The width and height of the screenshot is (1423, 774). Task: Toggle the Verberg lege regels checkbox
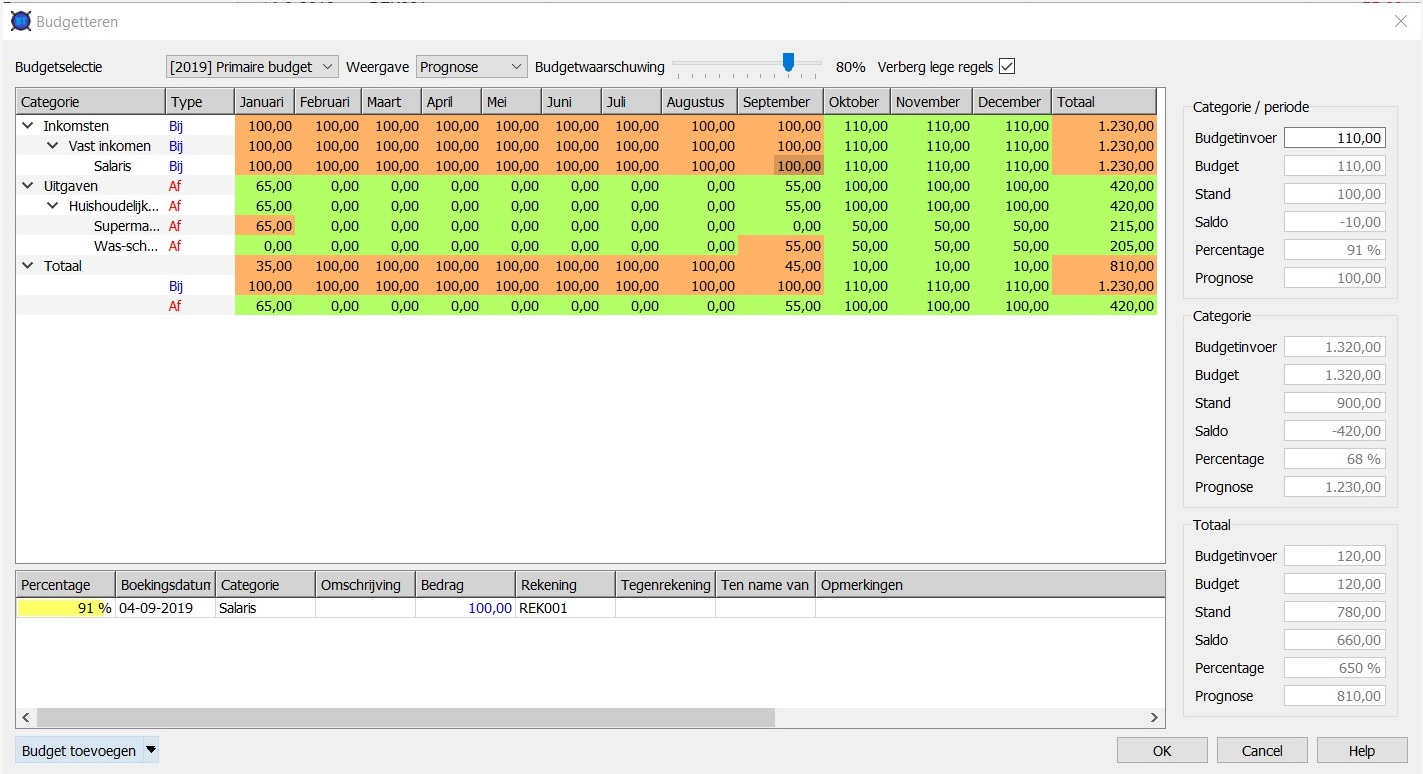(1007, 67)
